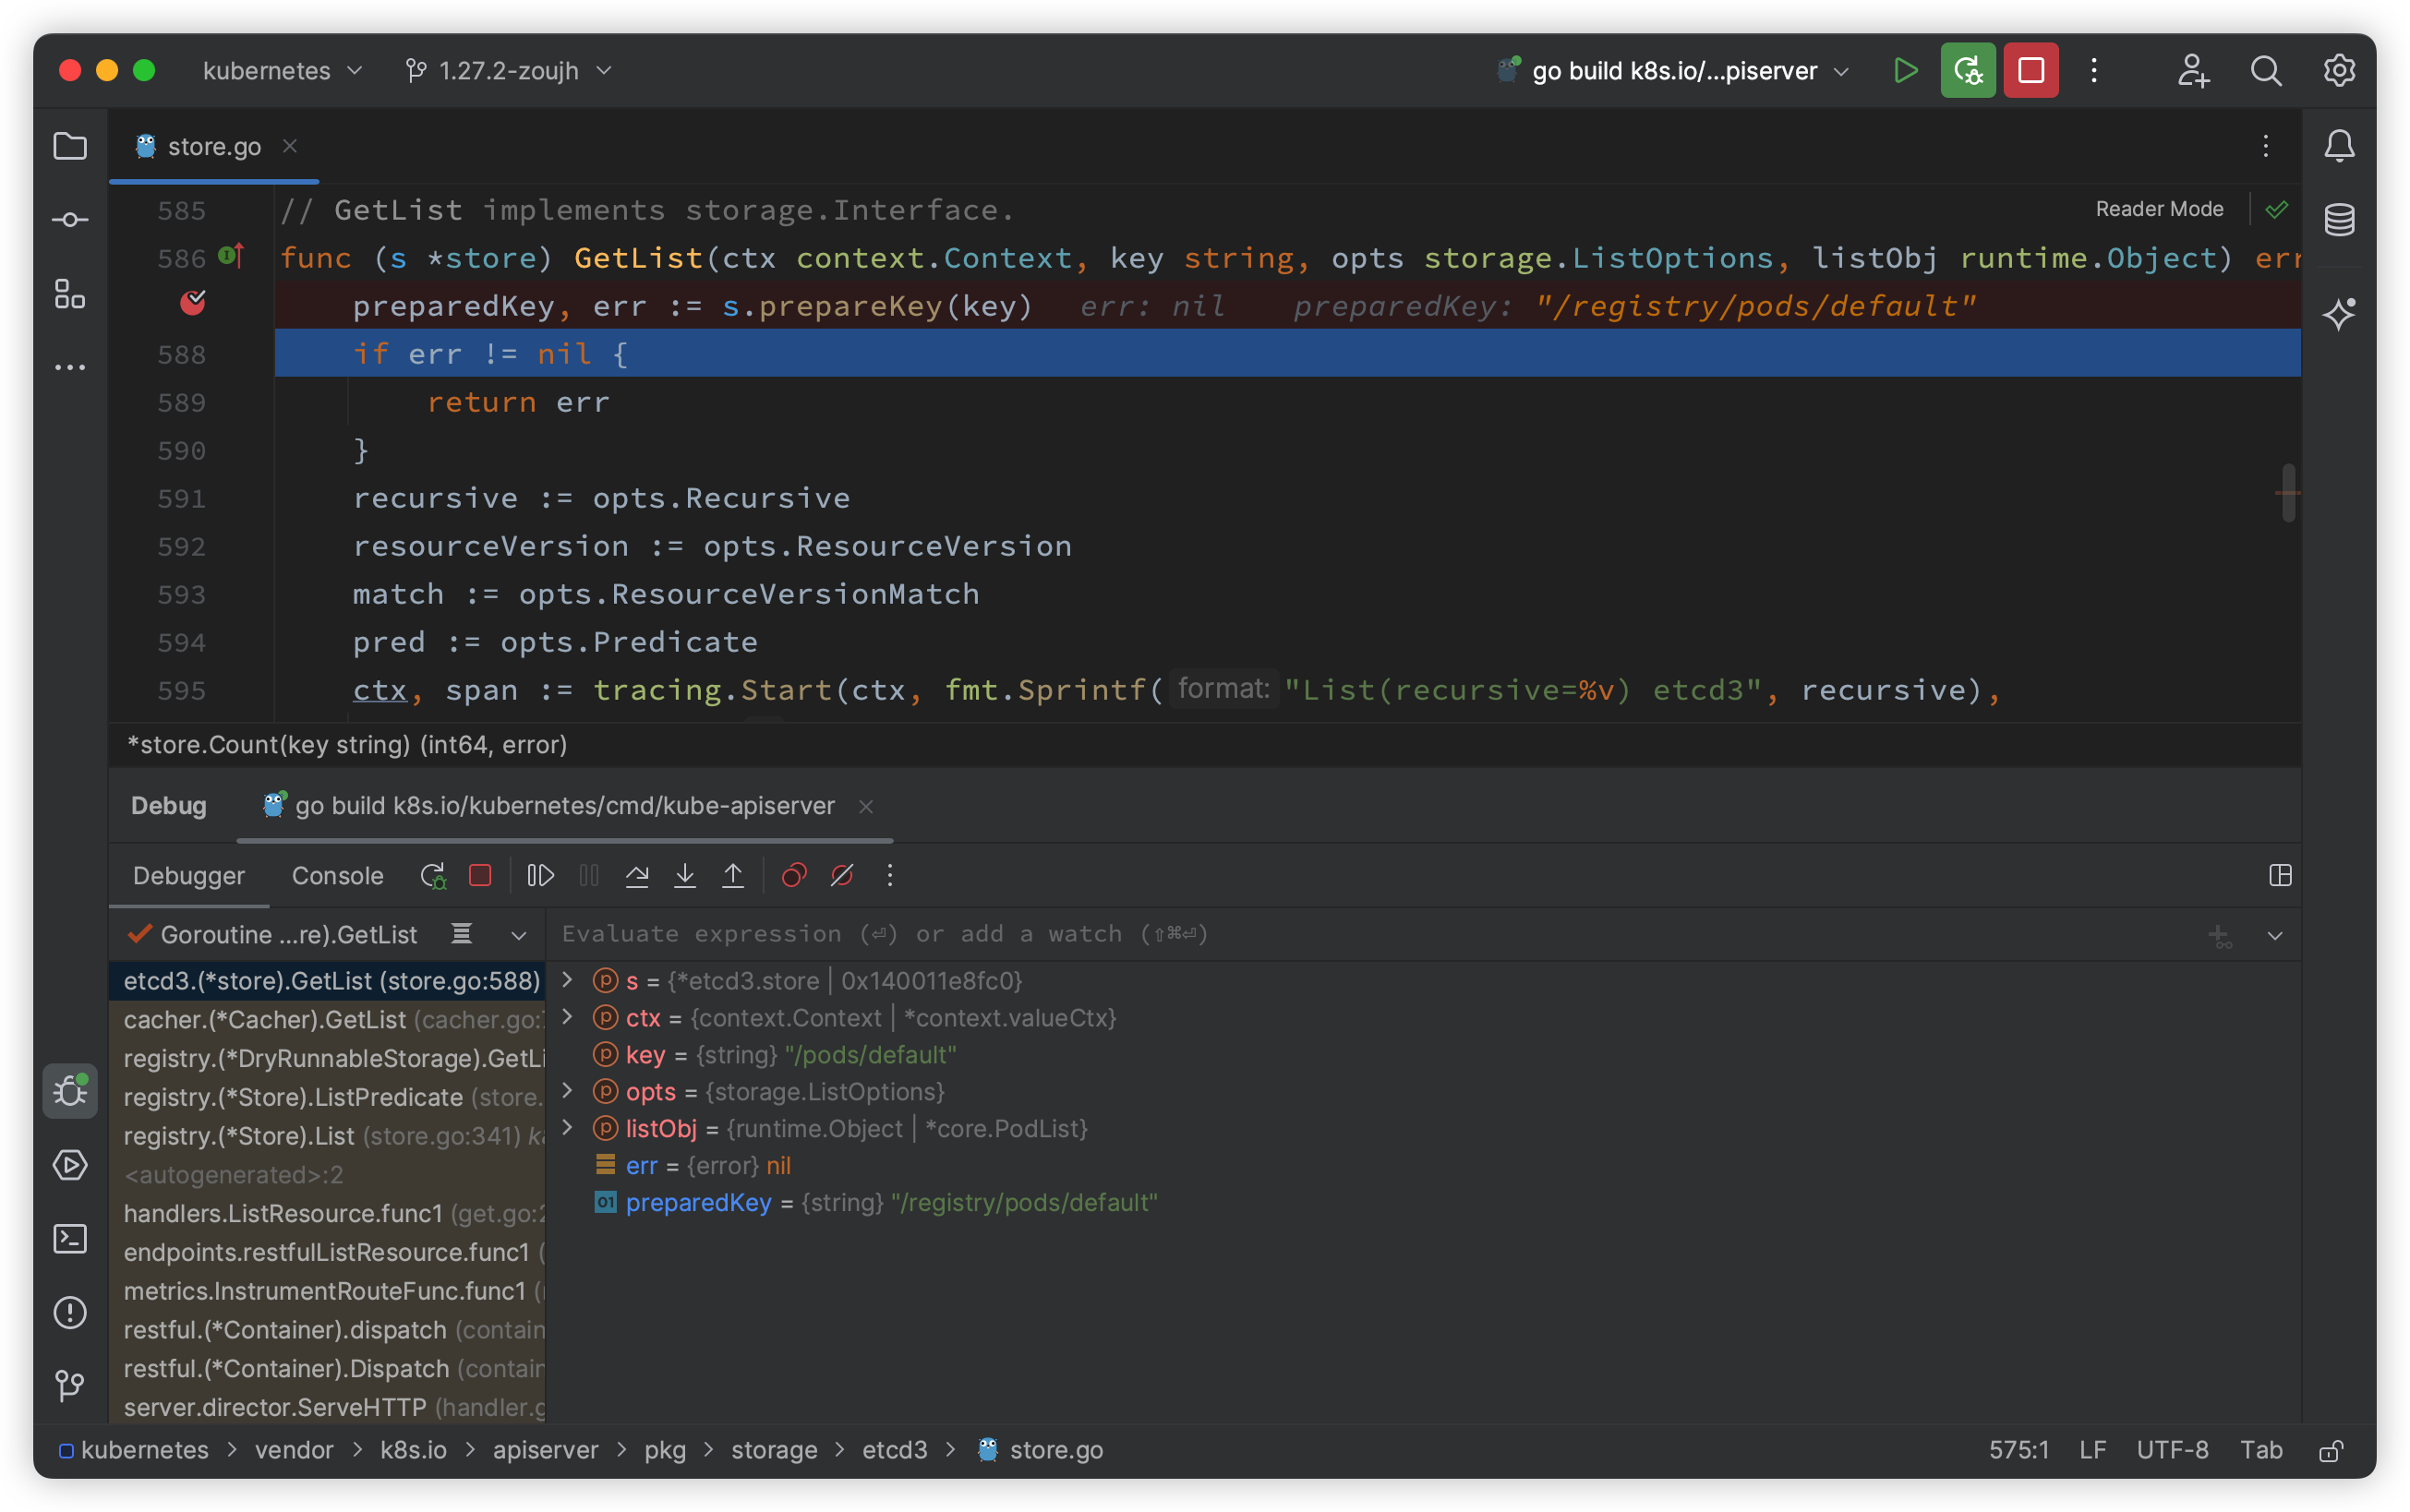Select the store.go editor tab
Screen dimensions: 2410x1512
click(x=213, y=147)
